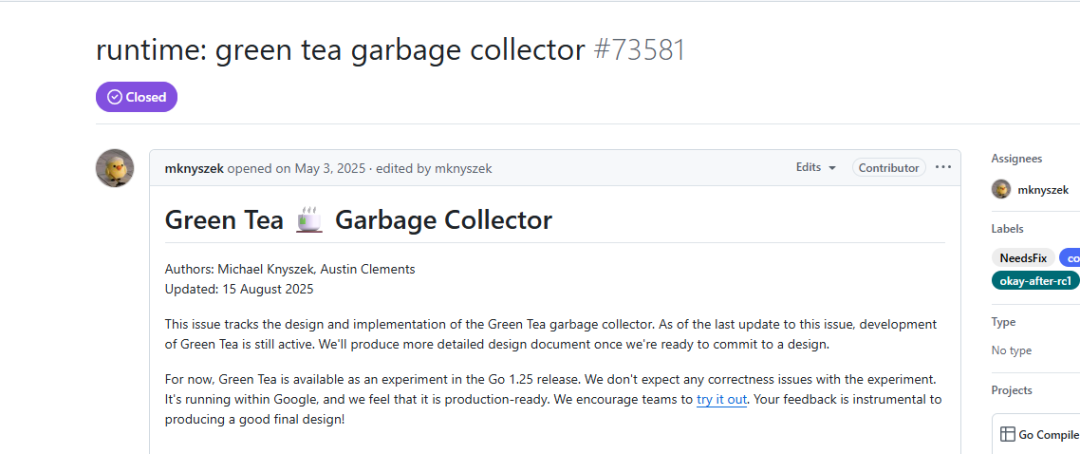The image size is (1080, 454).
Task: Open the "try it out" link
Action: click(x=721, y=399)
